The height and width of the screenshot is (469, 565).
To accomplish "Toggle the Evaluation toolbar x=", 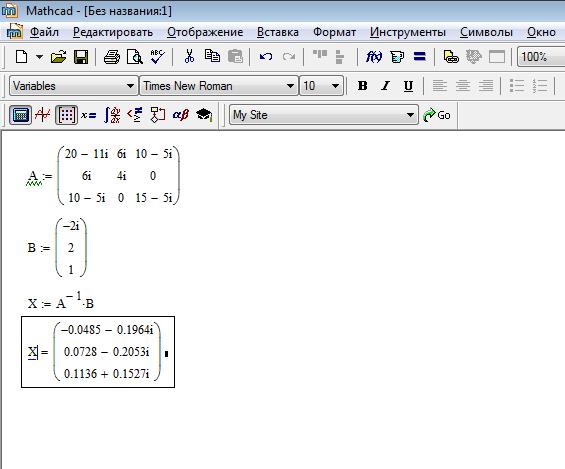I will point(89,115).
